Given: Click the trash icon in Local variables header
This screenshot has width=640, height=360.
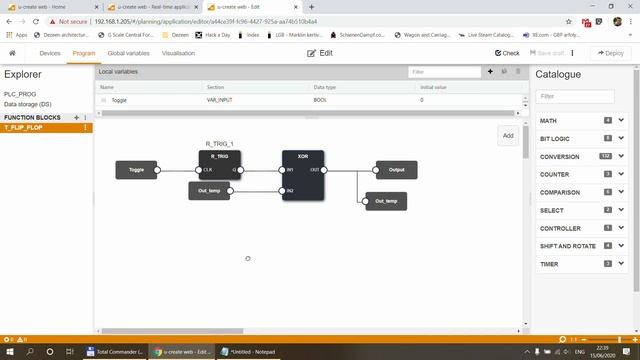Looking at the screenshot, I should pyautogui.click(x=518, y=71).
